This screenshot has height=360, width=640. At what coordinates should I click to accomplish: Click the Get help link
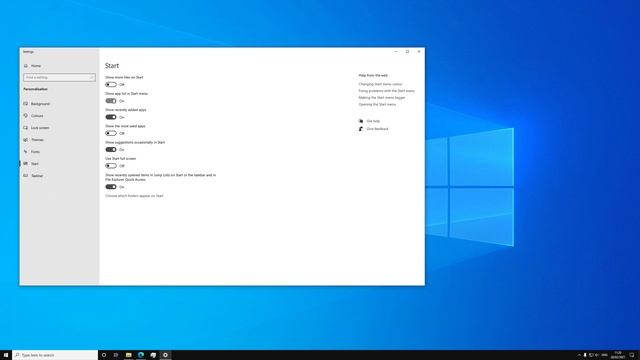pos(373,121)
